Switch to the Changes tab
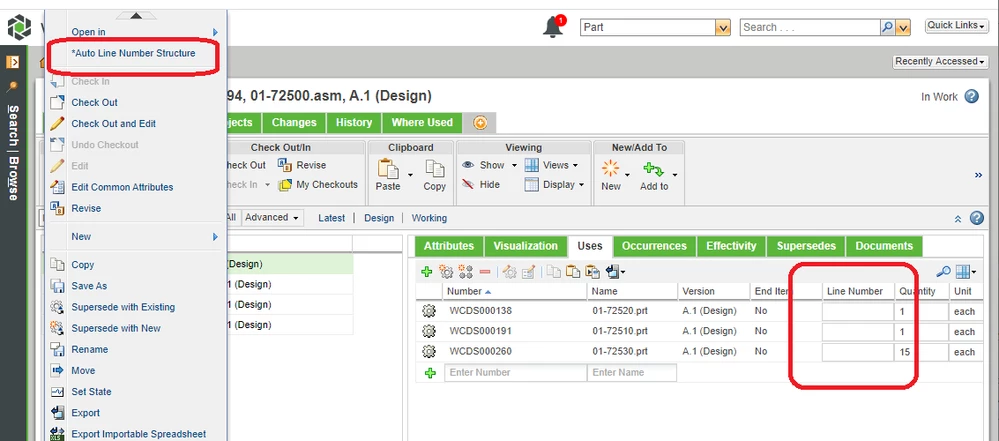Image resolution: width=999 pixels, height=441 pixels. (294, 122)
